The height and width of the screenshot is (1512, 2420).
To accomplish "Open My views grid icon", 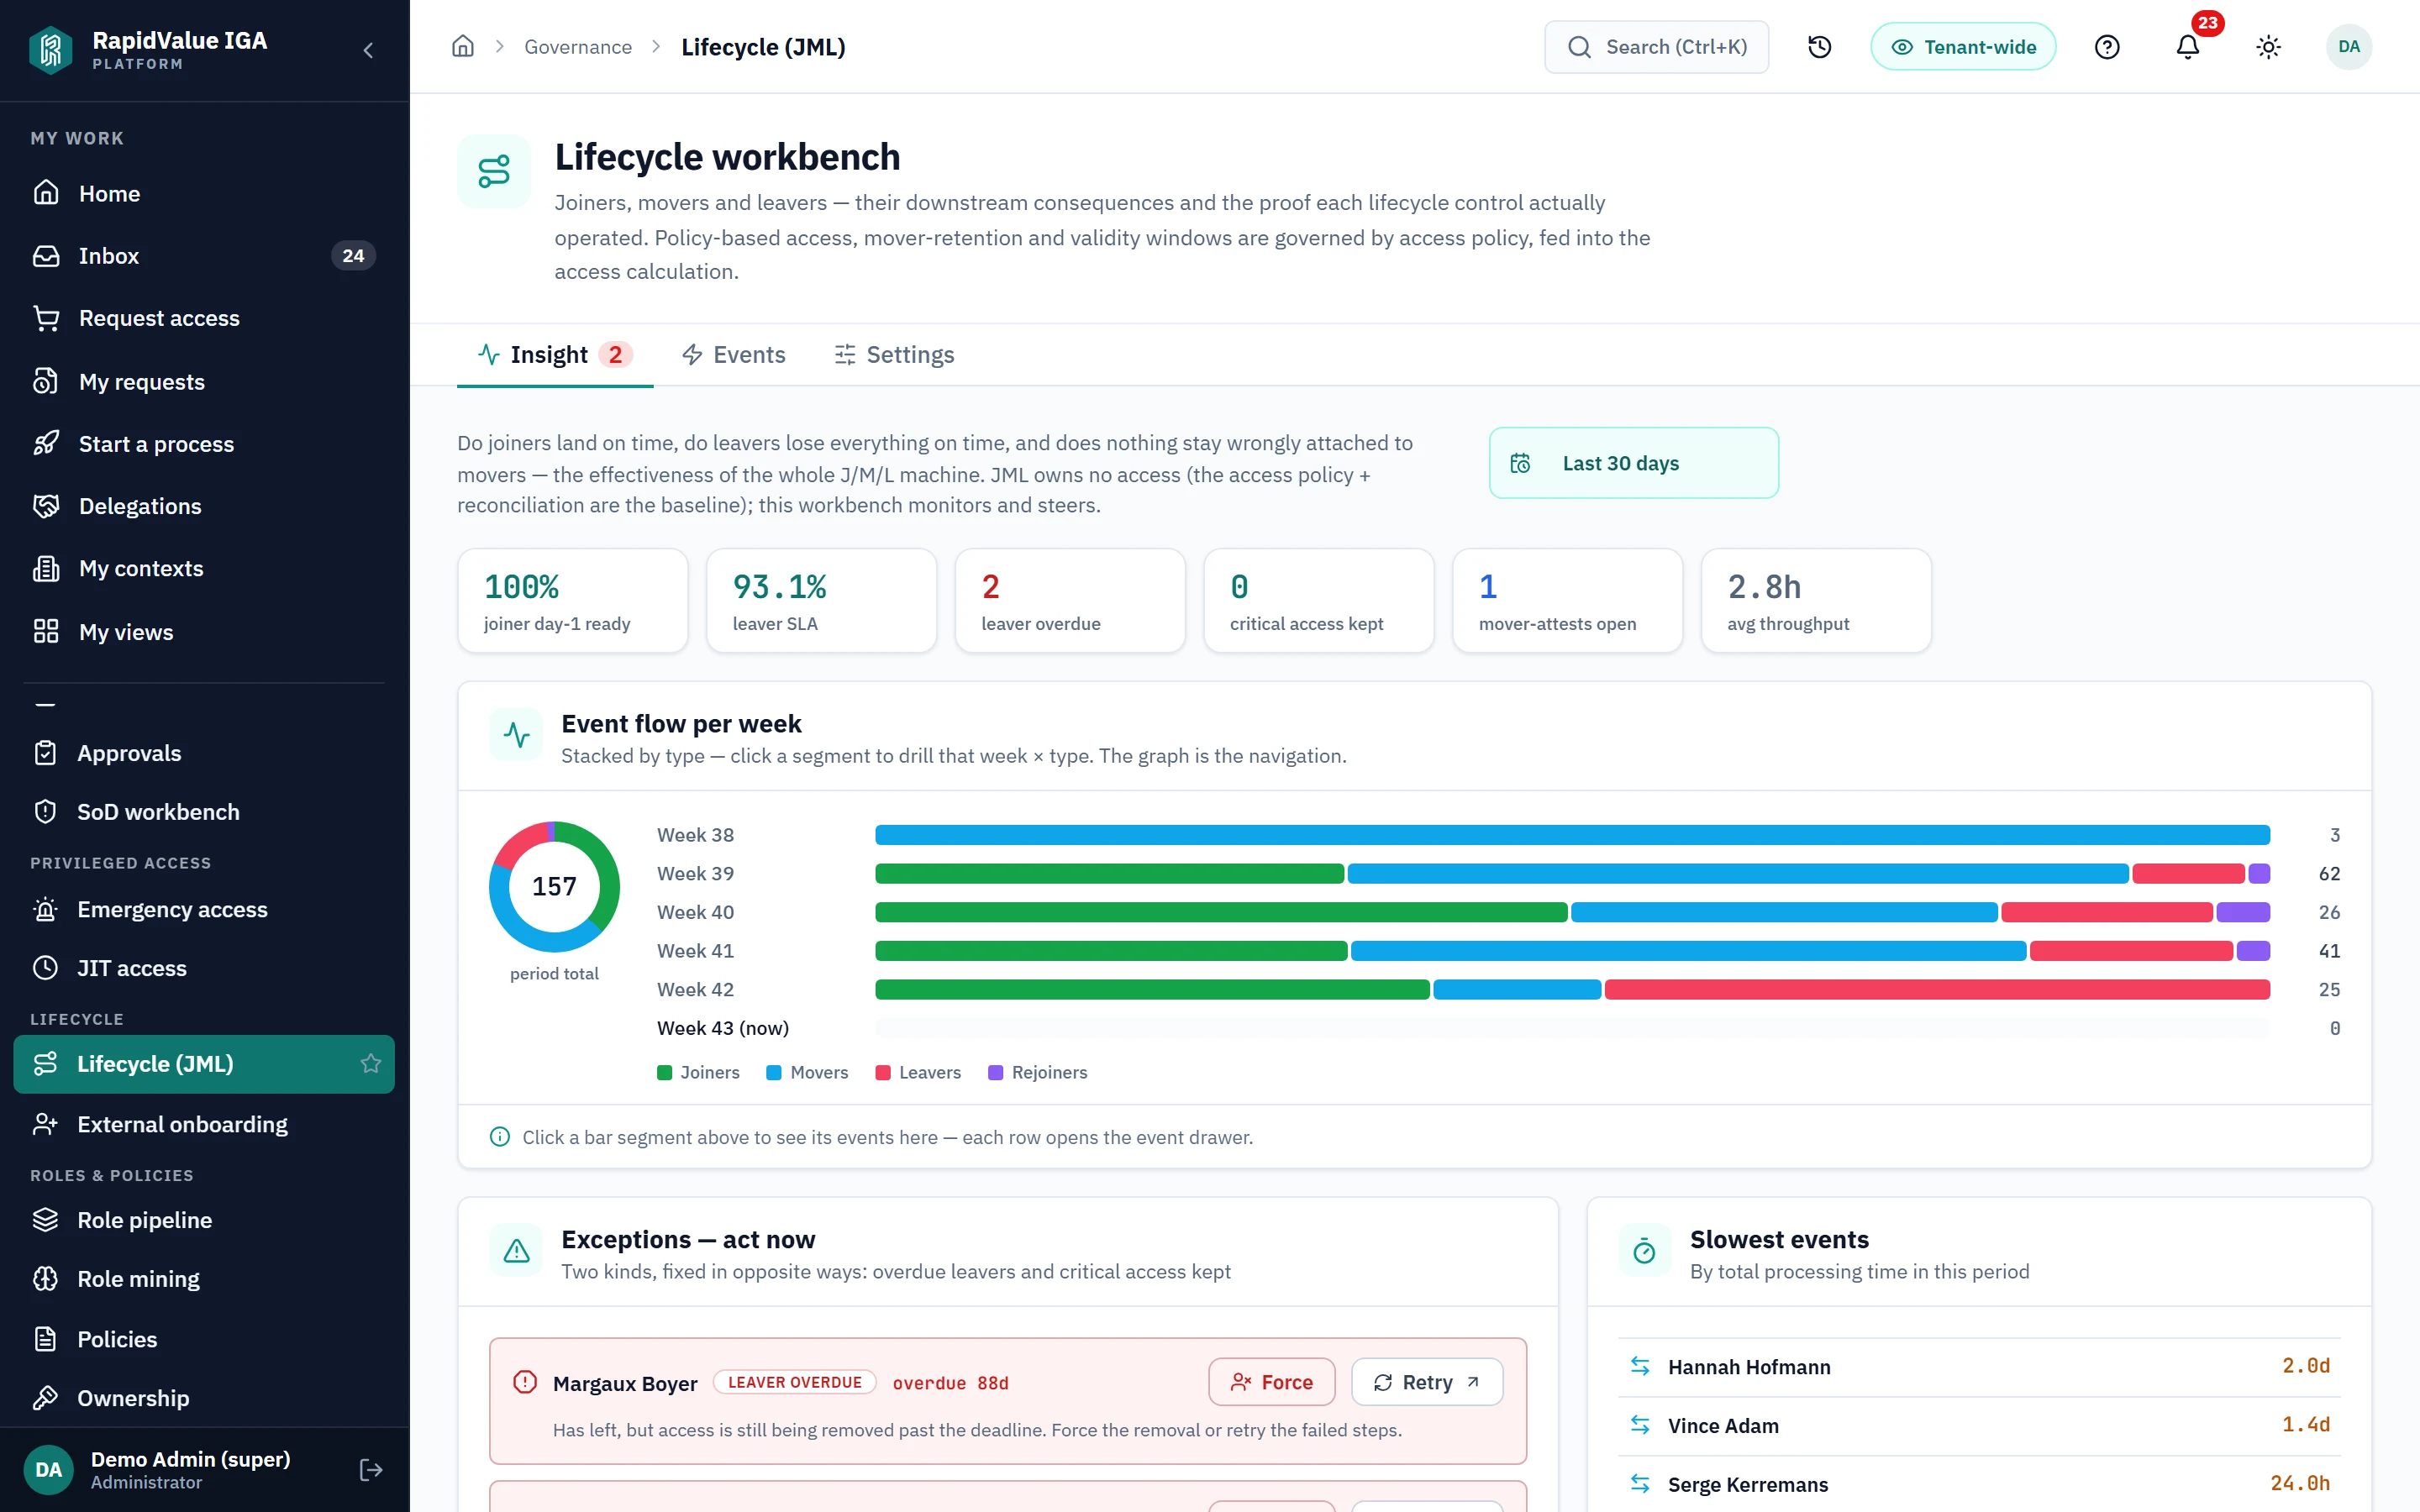I will click(x=46, y=632).
